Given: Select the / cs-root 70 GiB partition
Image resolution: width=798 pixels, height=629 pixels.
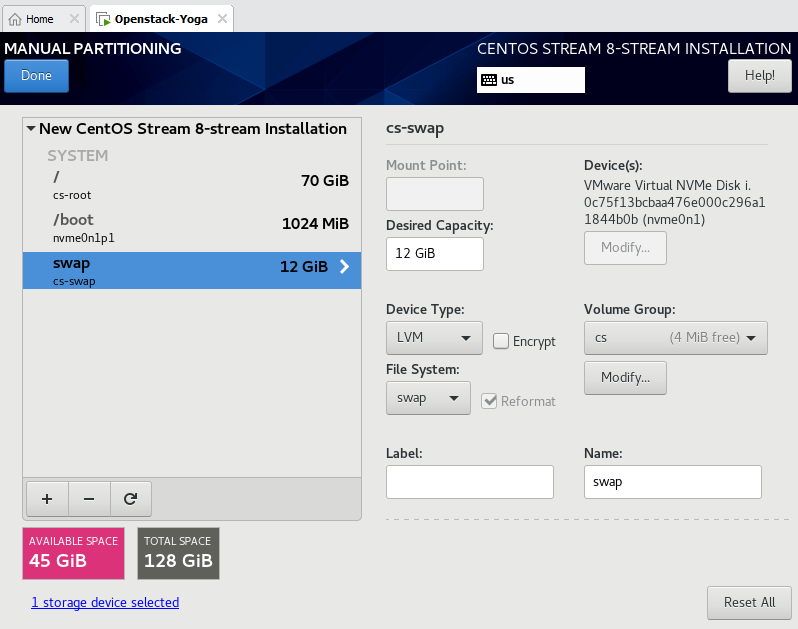Looking at the screenshot, I should click(x=192, y=186).
